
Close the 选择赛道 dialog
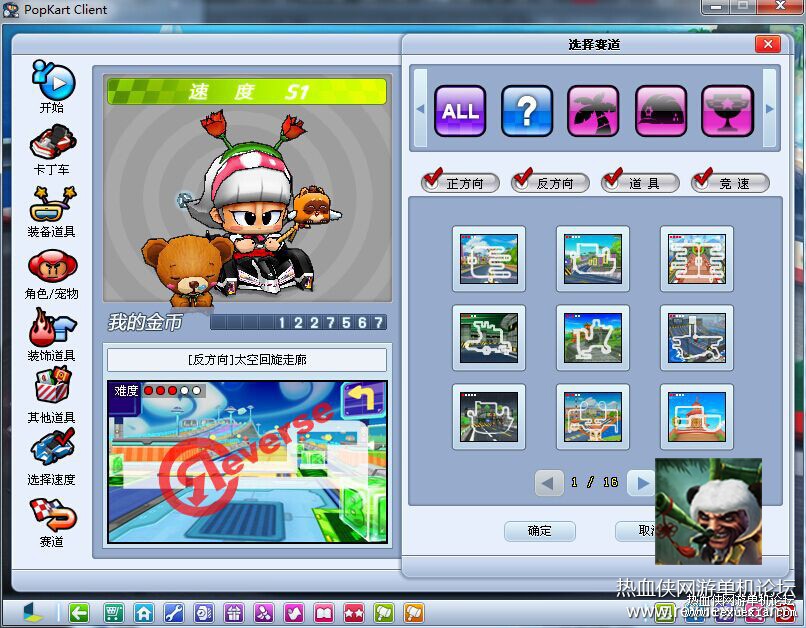[768, 44]
